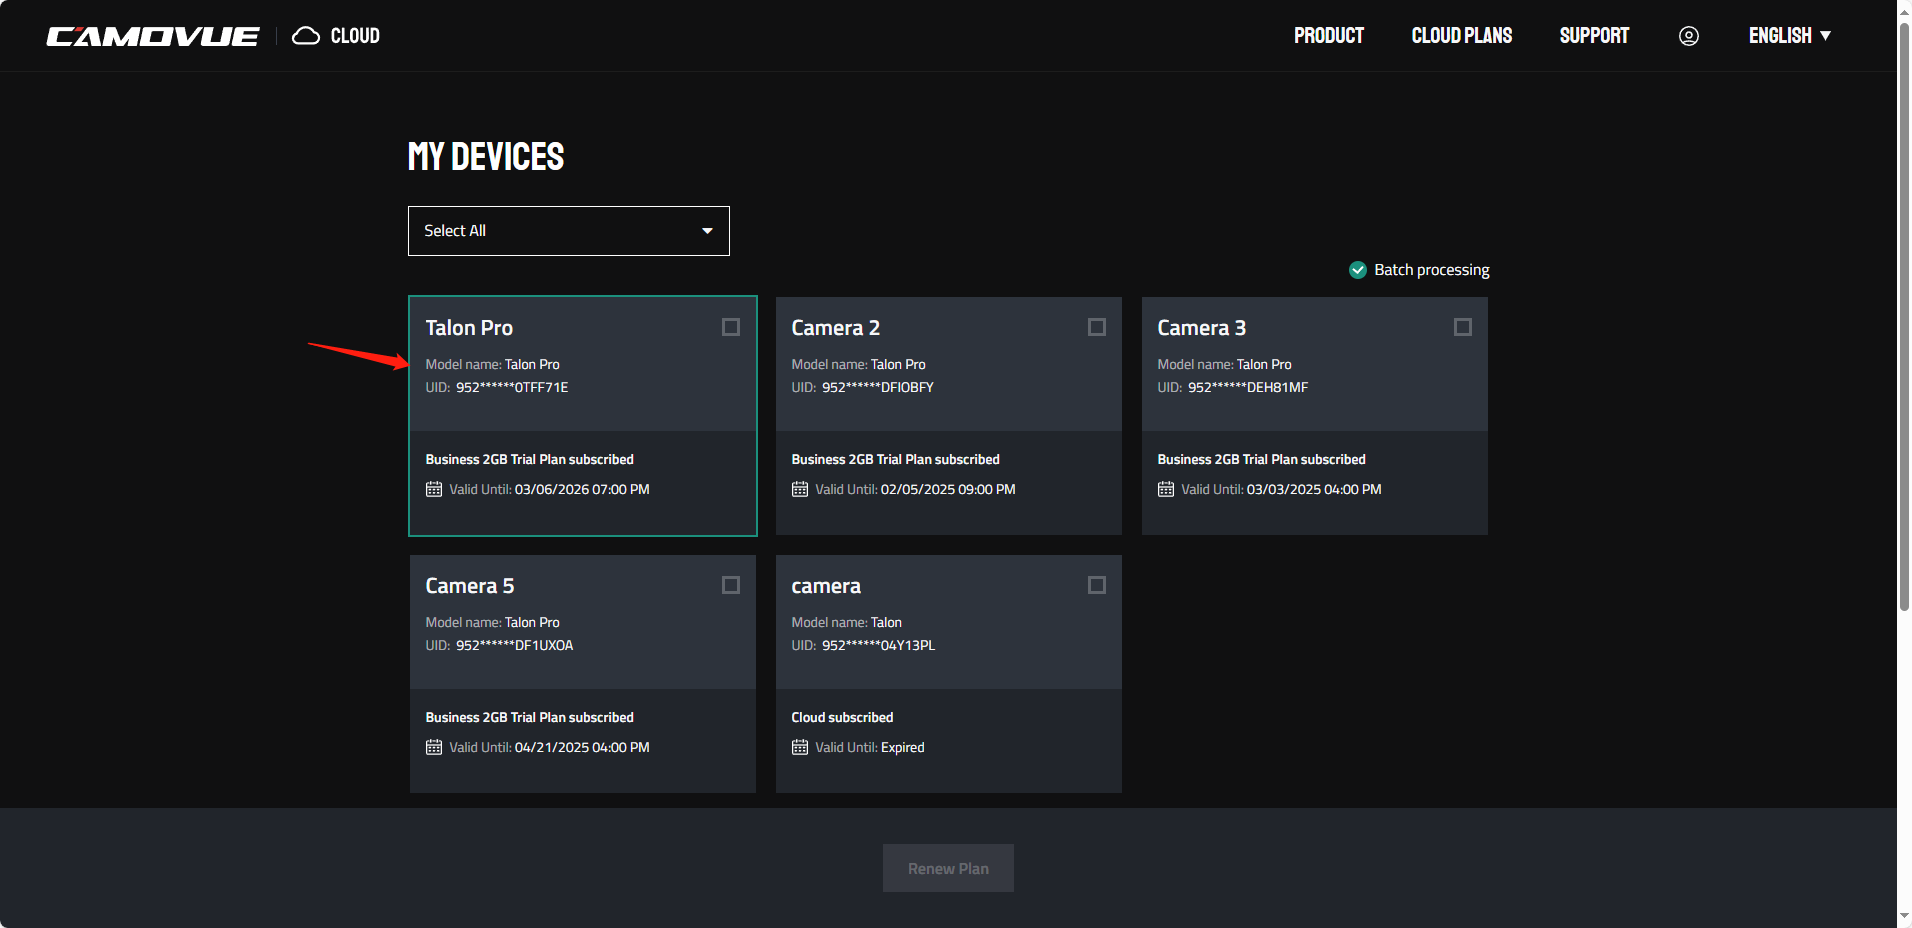Click calendar icon on Camera 2 card
1912x928 pixels.
coord(800,489)
